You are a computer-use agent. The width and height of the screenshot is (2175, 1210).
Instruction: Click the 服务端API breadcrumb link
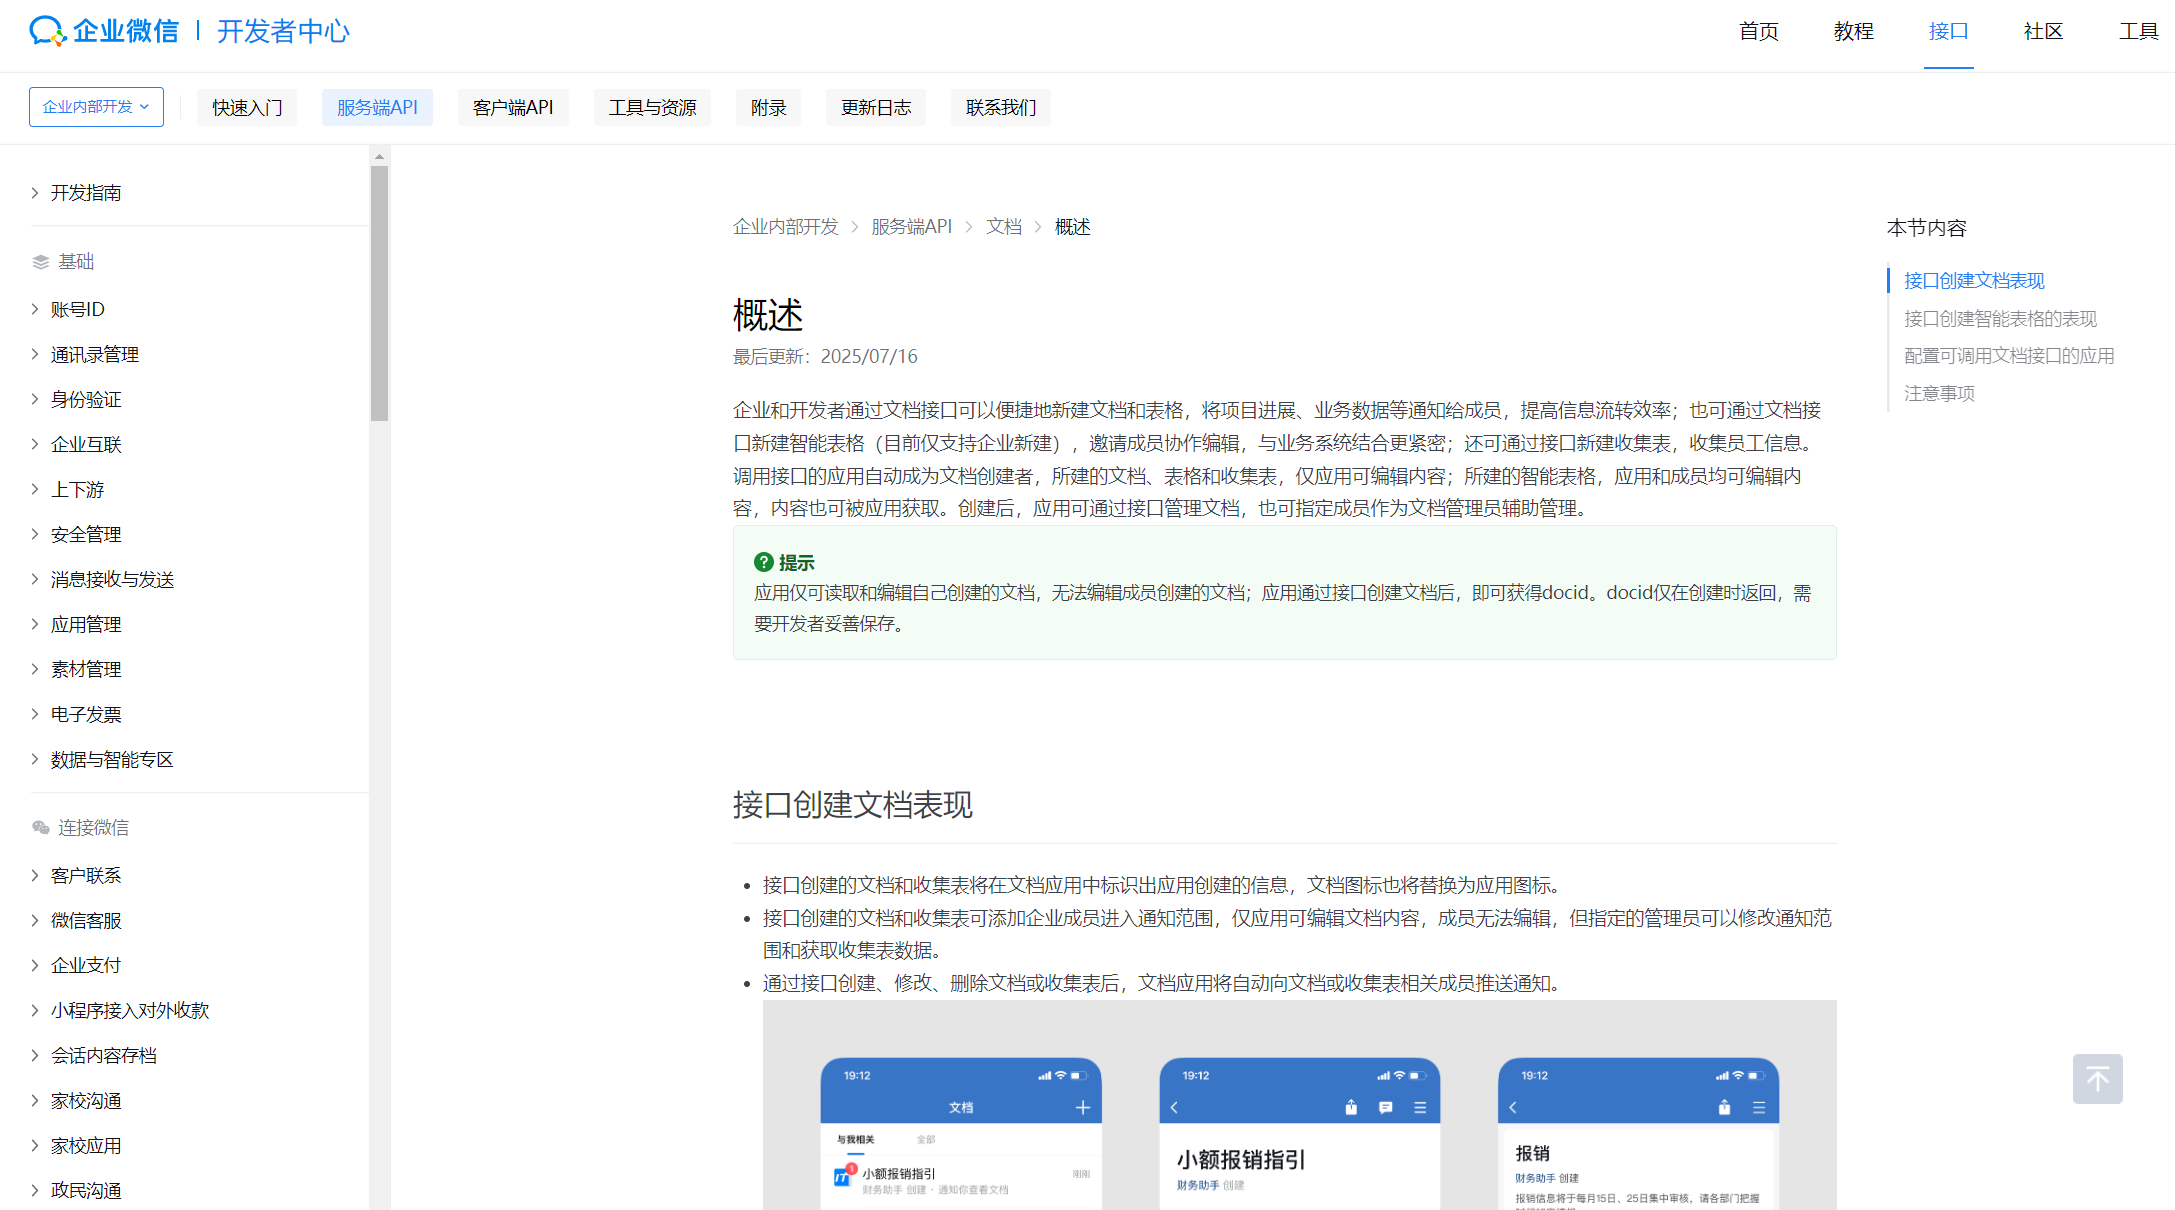click(911, 227)
